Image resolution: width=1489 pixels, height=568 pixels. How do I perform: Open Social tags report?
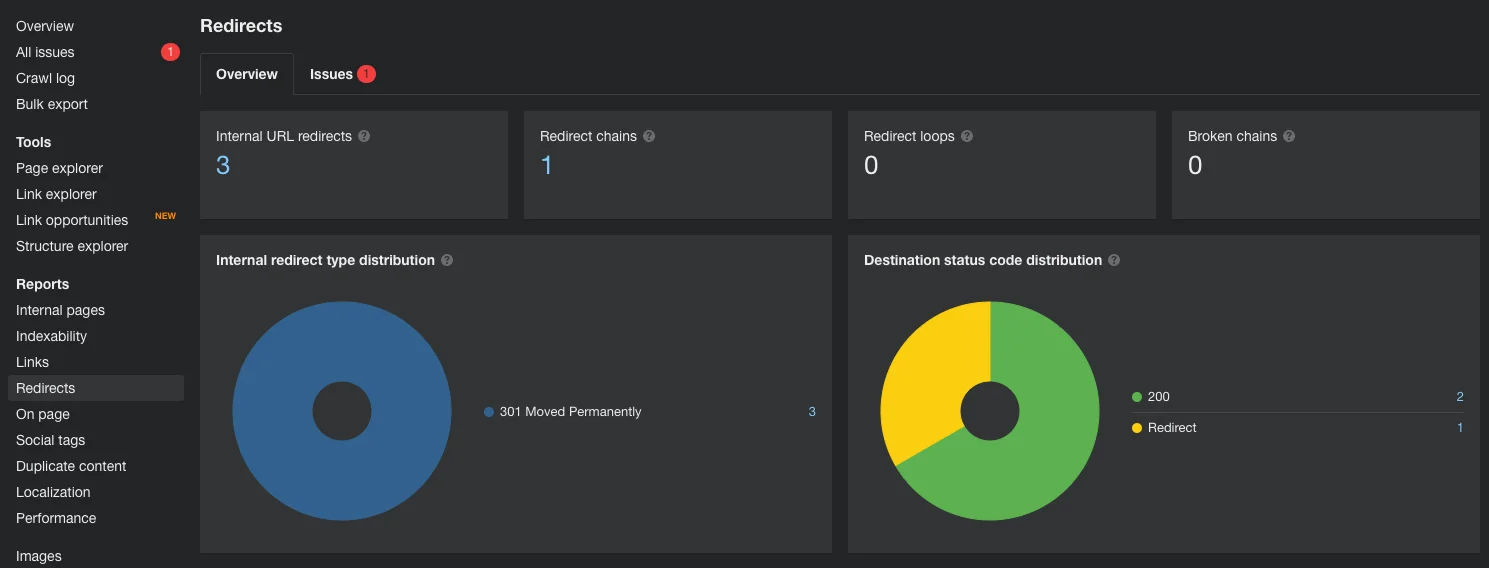pyautogui.click(x=50, y=440)
